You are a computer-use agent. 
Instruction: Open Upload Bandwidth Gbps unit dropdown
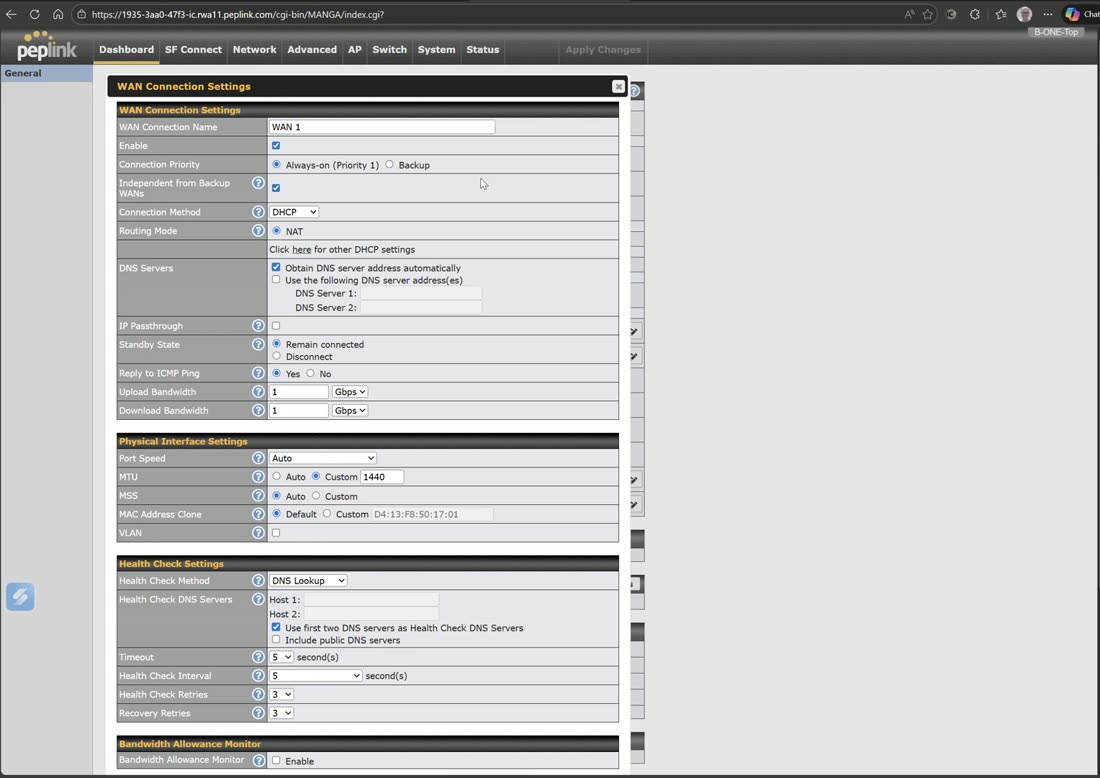350,391
